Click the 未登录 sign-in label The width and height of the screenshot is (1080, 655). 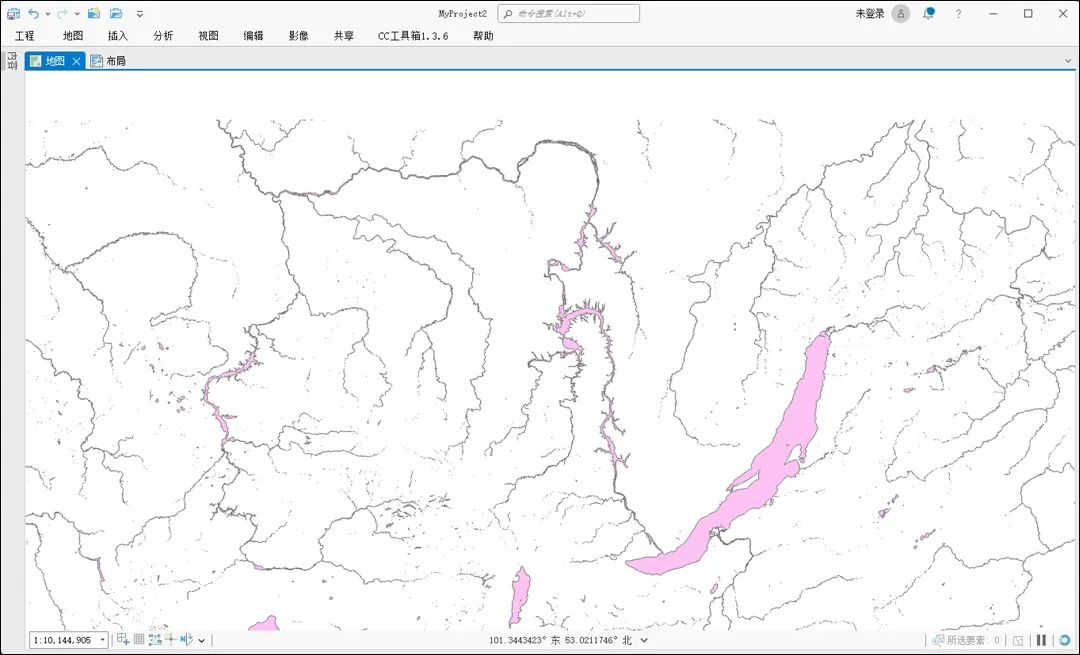tap(869, 13)
